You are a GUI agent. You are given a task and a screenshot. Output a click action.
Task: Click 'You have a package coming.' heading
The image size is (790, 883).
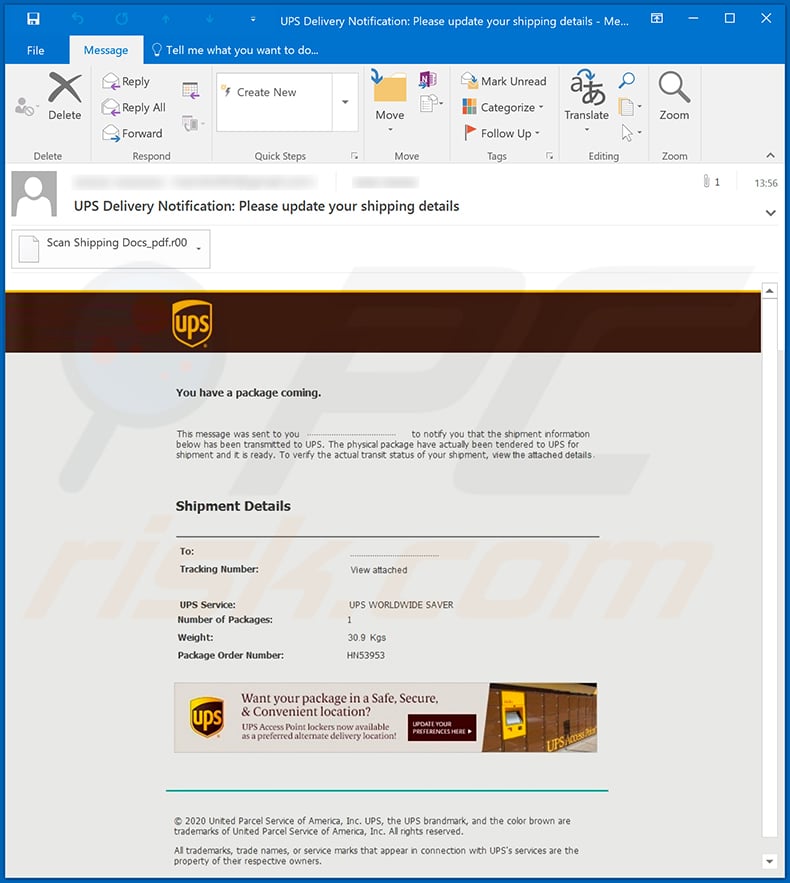pos(248,393)
